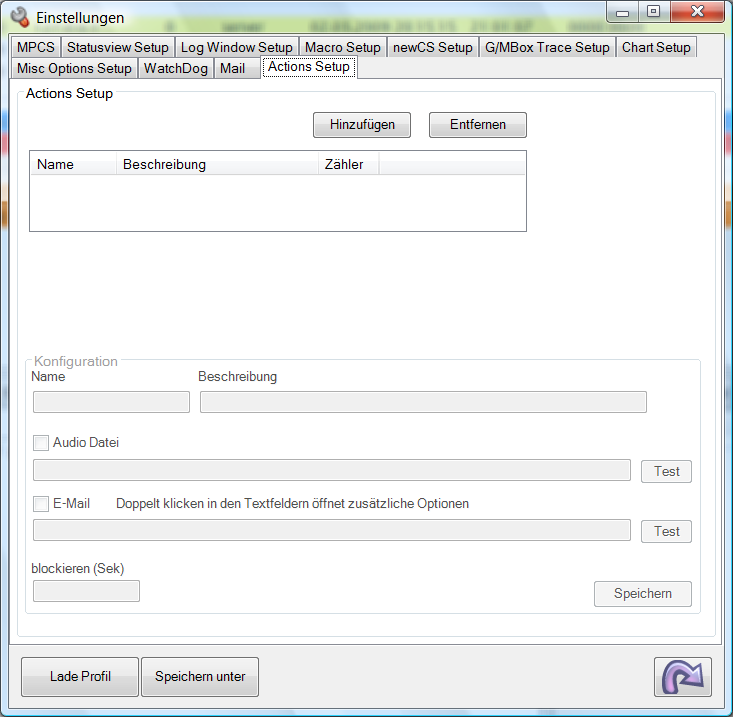Click the blockieren (Sek) input field
733x717 pixels.
tap(86, 591)
